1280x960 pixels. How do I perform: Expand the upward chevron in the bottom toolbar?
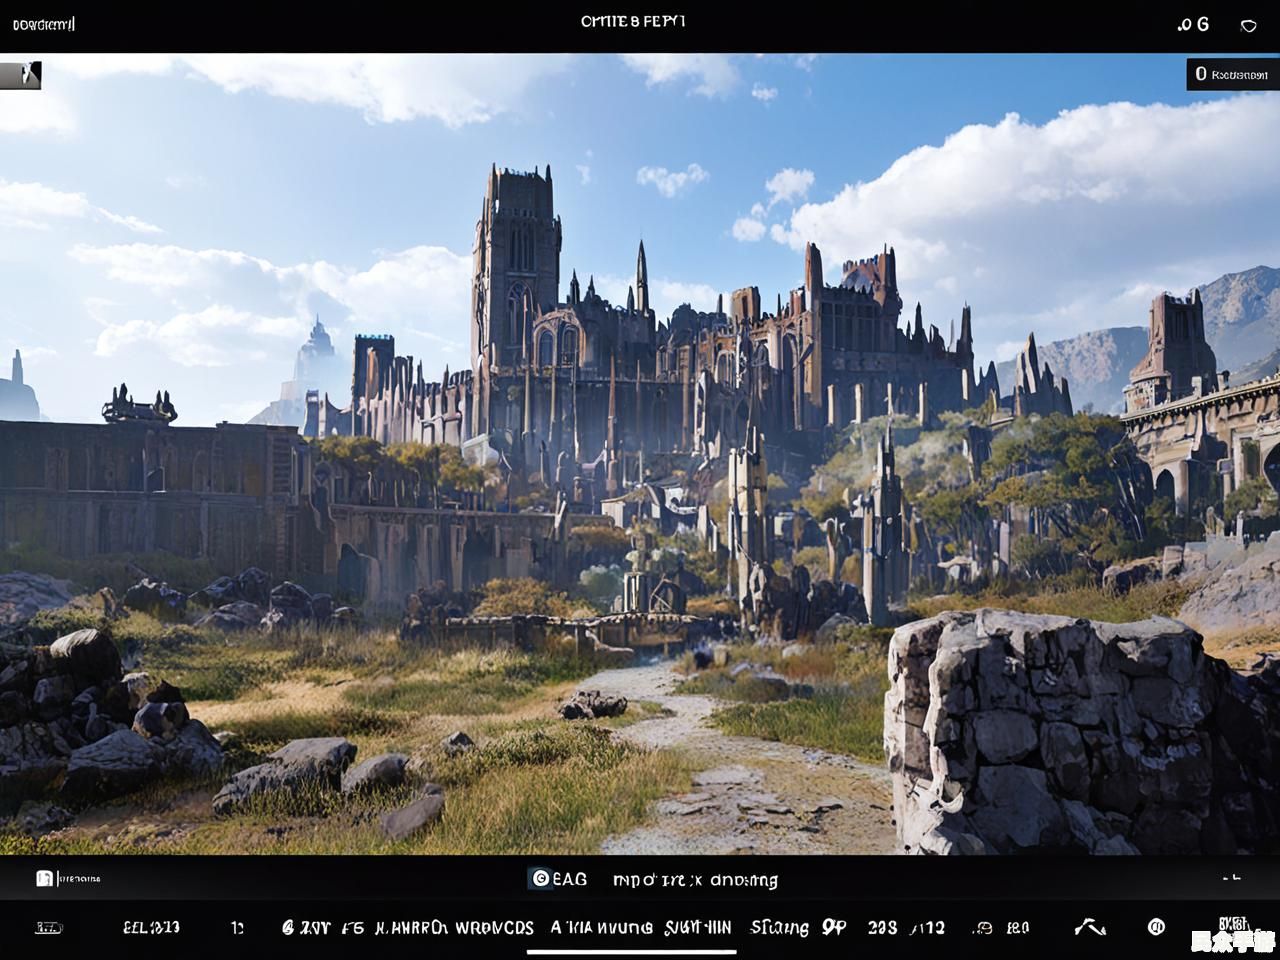(x=1090, y=927)
